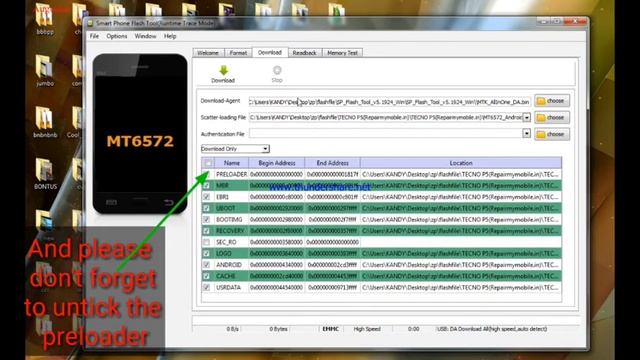Click the Stop icon
The width and height of the screenshot is (640, 360).
pyautogui.click(x=277, y=70)
